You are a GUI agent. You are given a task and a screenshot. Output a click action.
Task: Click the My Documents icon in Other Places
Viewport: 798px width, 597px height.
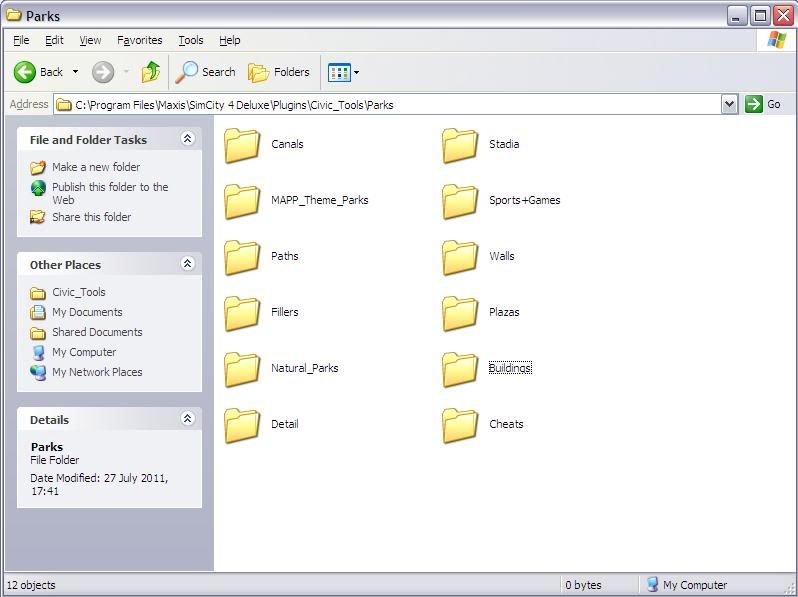[x=38, y=312]
